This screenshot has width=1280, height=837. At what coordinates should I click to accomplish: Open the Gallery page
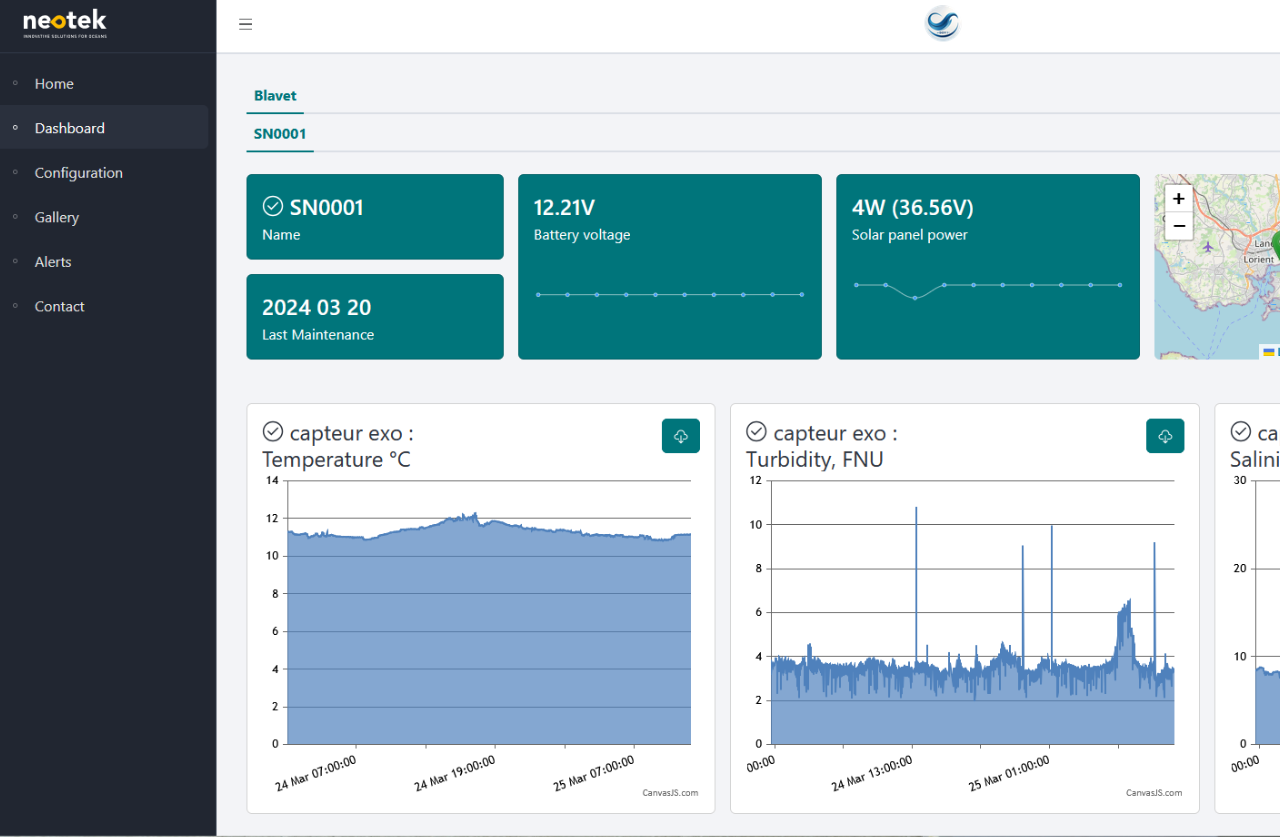57,217
